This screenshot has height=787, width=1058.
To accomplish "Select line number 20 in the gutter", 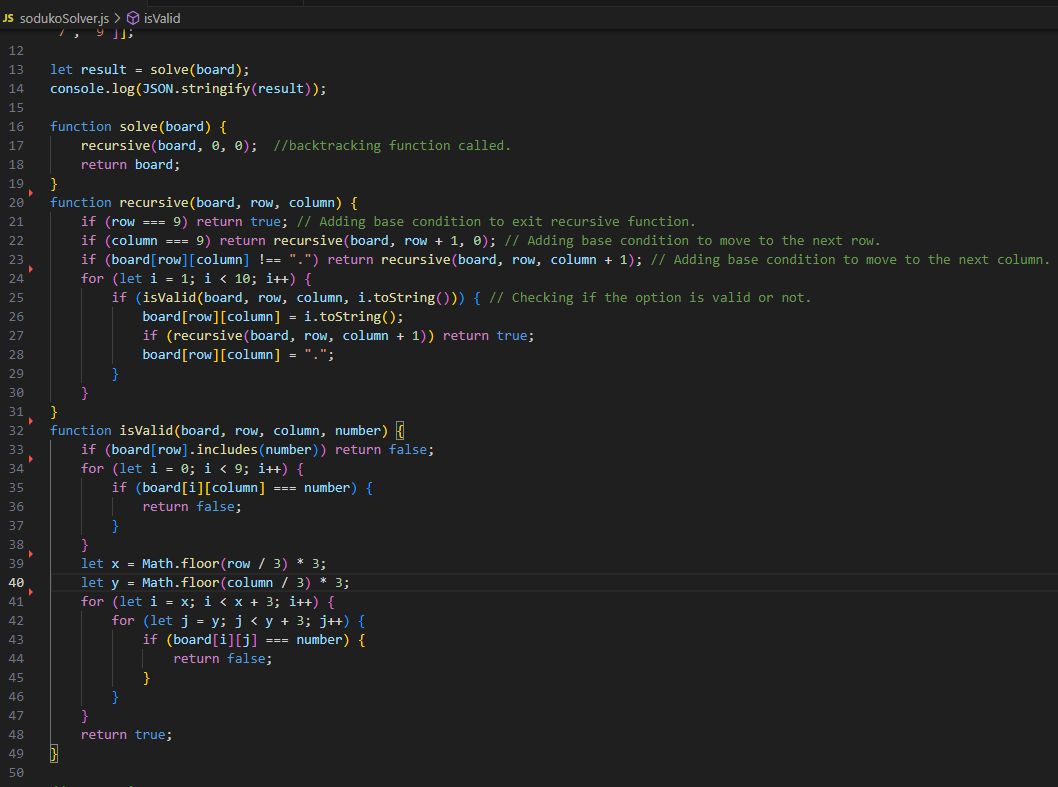I will (x=16, y=202).
